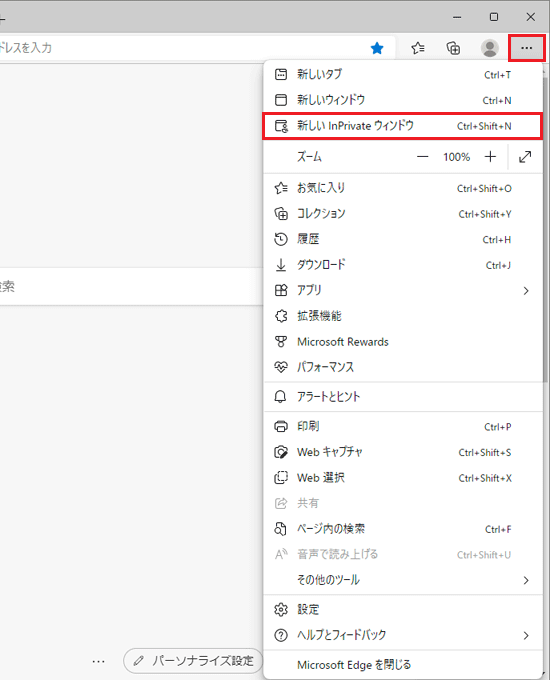Click the bell icon beside アラートとヒント
The image size is (550, 680).
click(x=281, y=397)
